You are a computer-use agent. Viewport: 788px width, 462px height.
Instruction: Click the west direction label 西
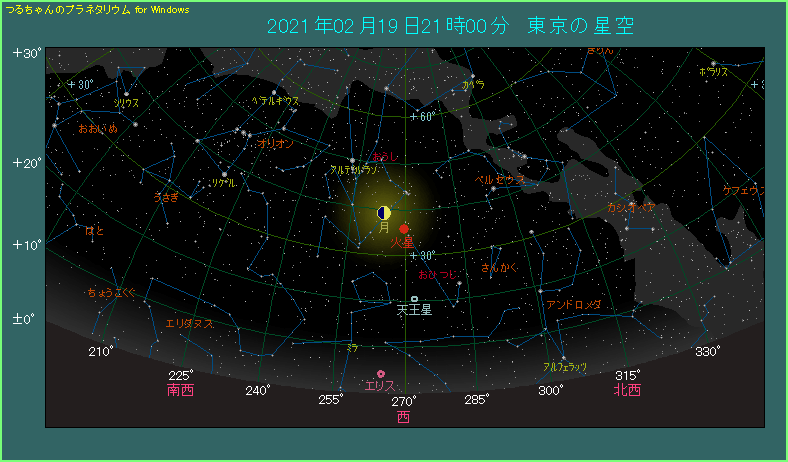(403, 418)
